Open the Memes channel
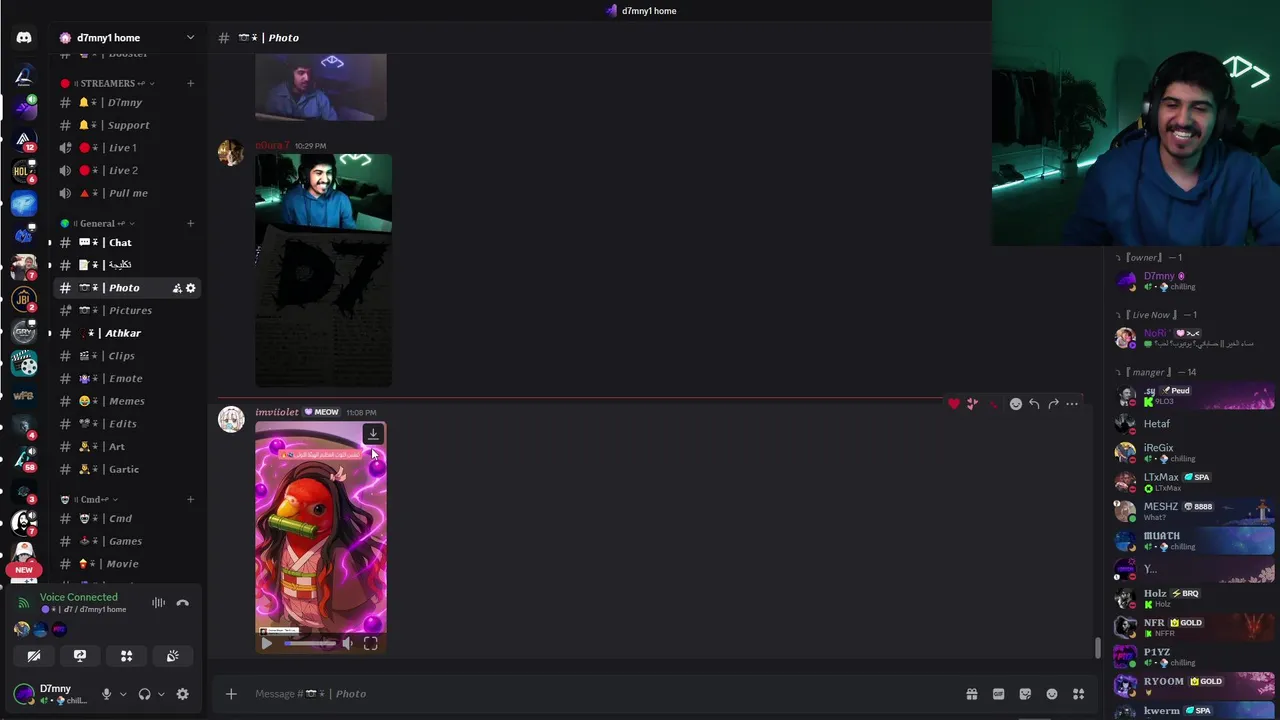 [127, 401]
